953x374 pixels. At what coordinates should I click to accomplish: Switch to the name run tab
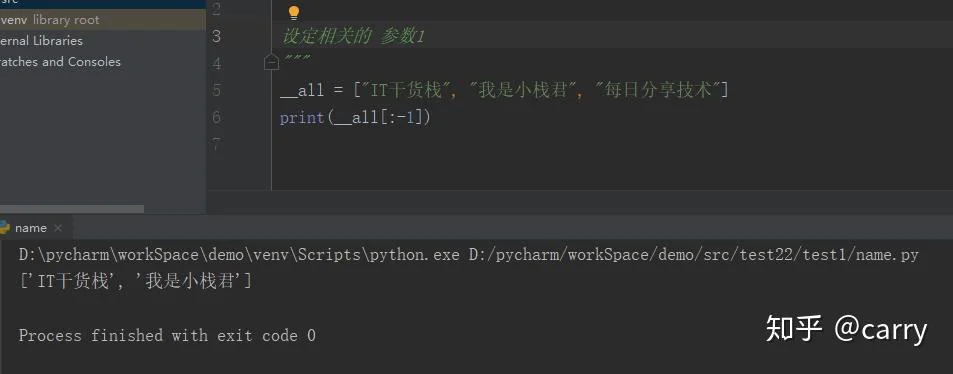30,228
